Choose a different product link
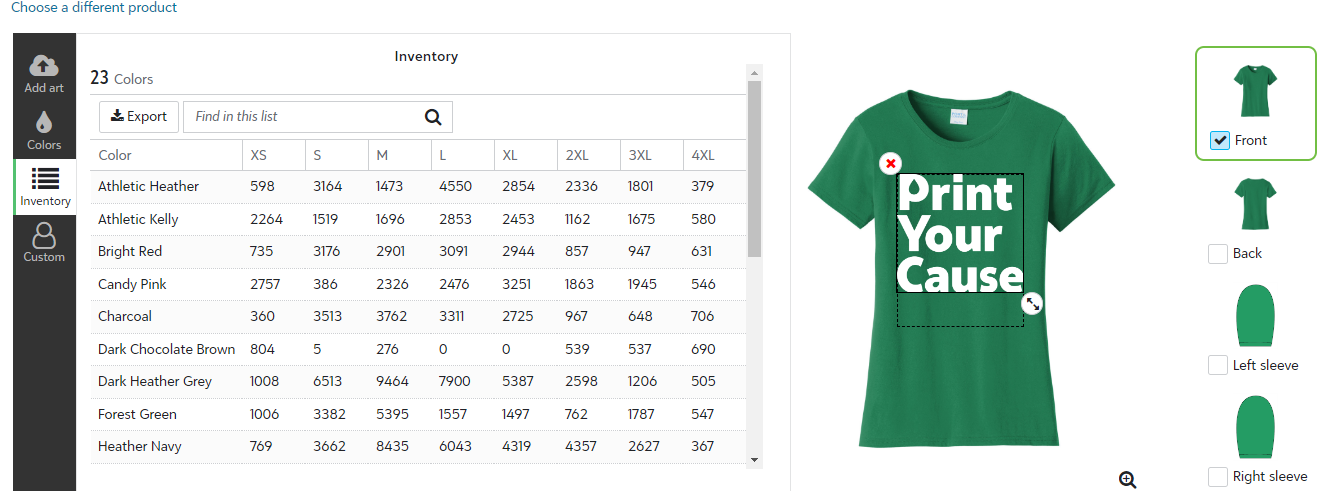Screen dimensions: 1326x491 point(94,8)
